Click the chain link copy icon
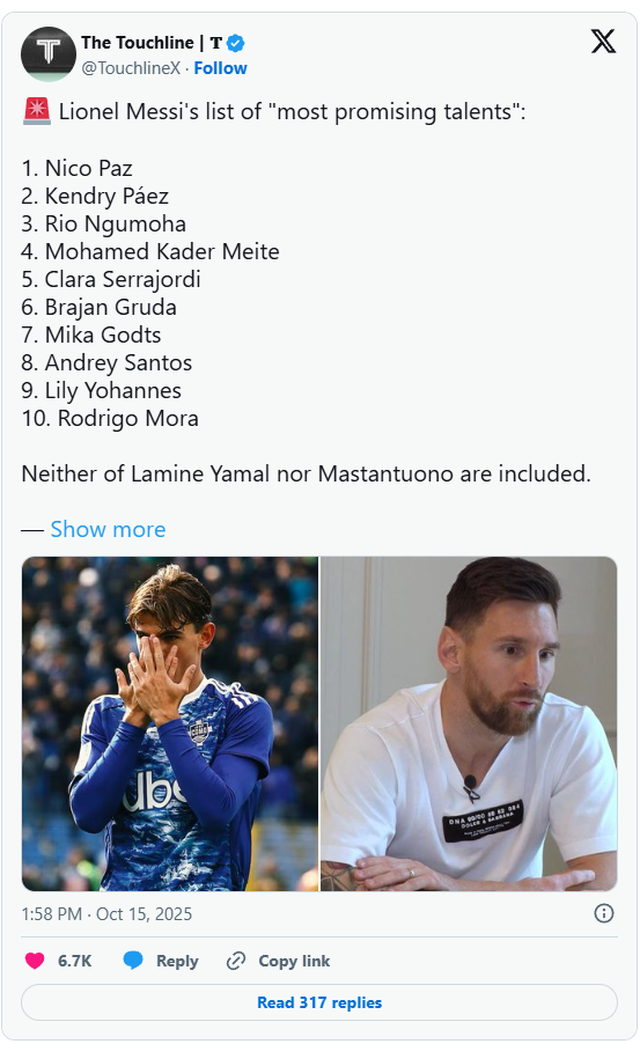Image resolution: width=640 pixels, height=1044 pixels. click(x=236, y=961)
